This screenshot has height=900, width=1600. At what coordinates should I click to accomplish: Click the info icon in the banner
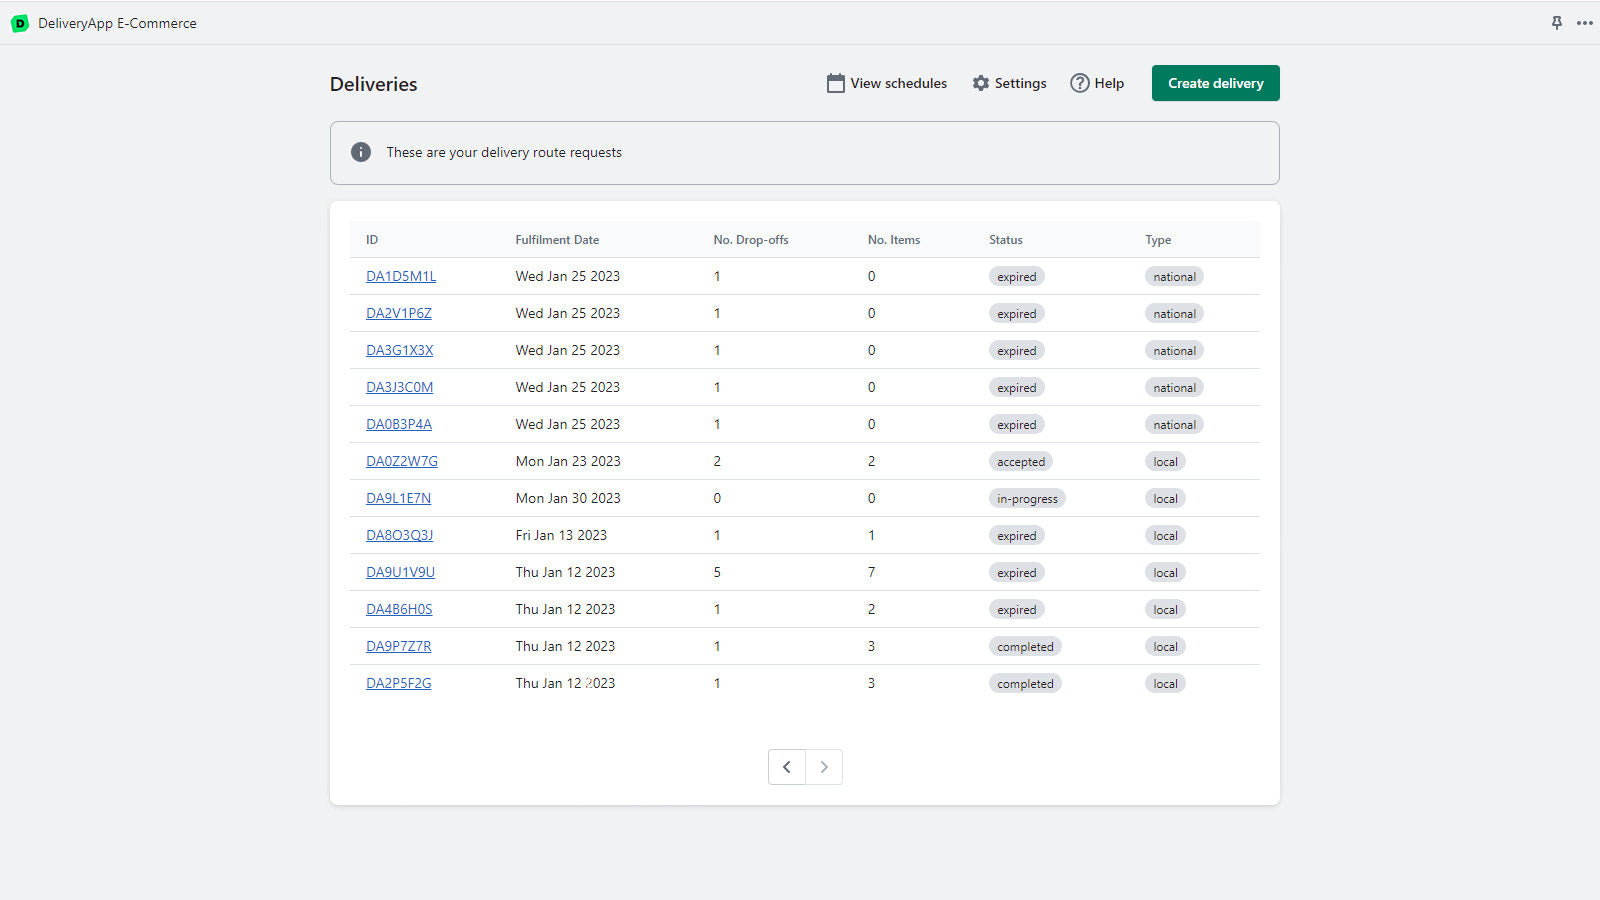tap(361, 152)
